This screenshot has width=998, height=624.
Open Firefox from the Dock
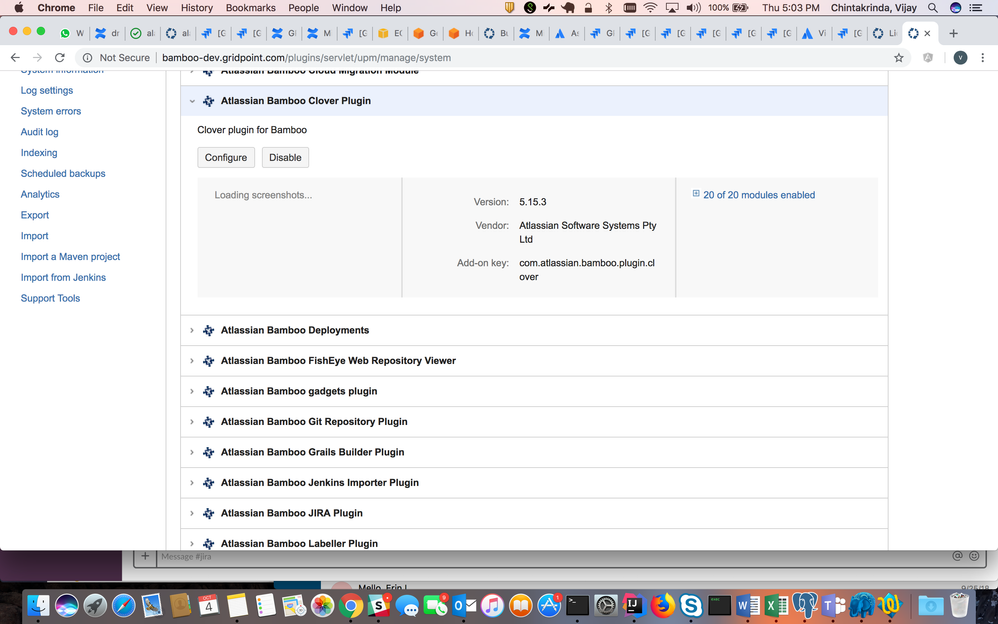662,605
